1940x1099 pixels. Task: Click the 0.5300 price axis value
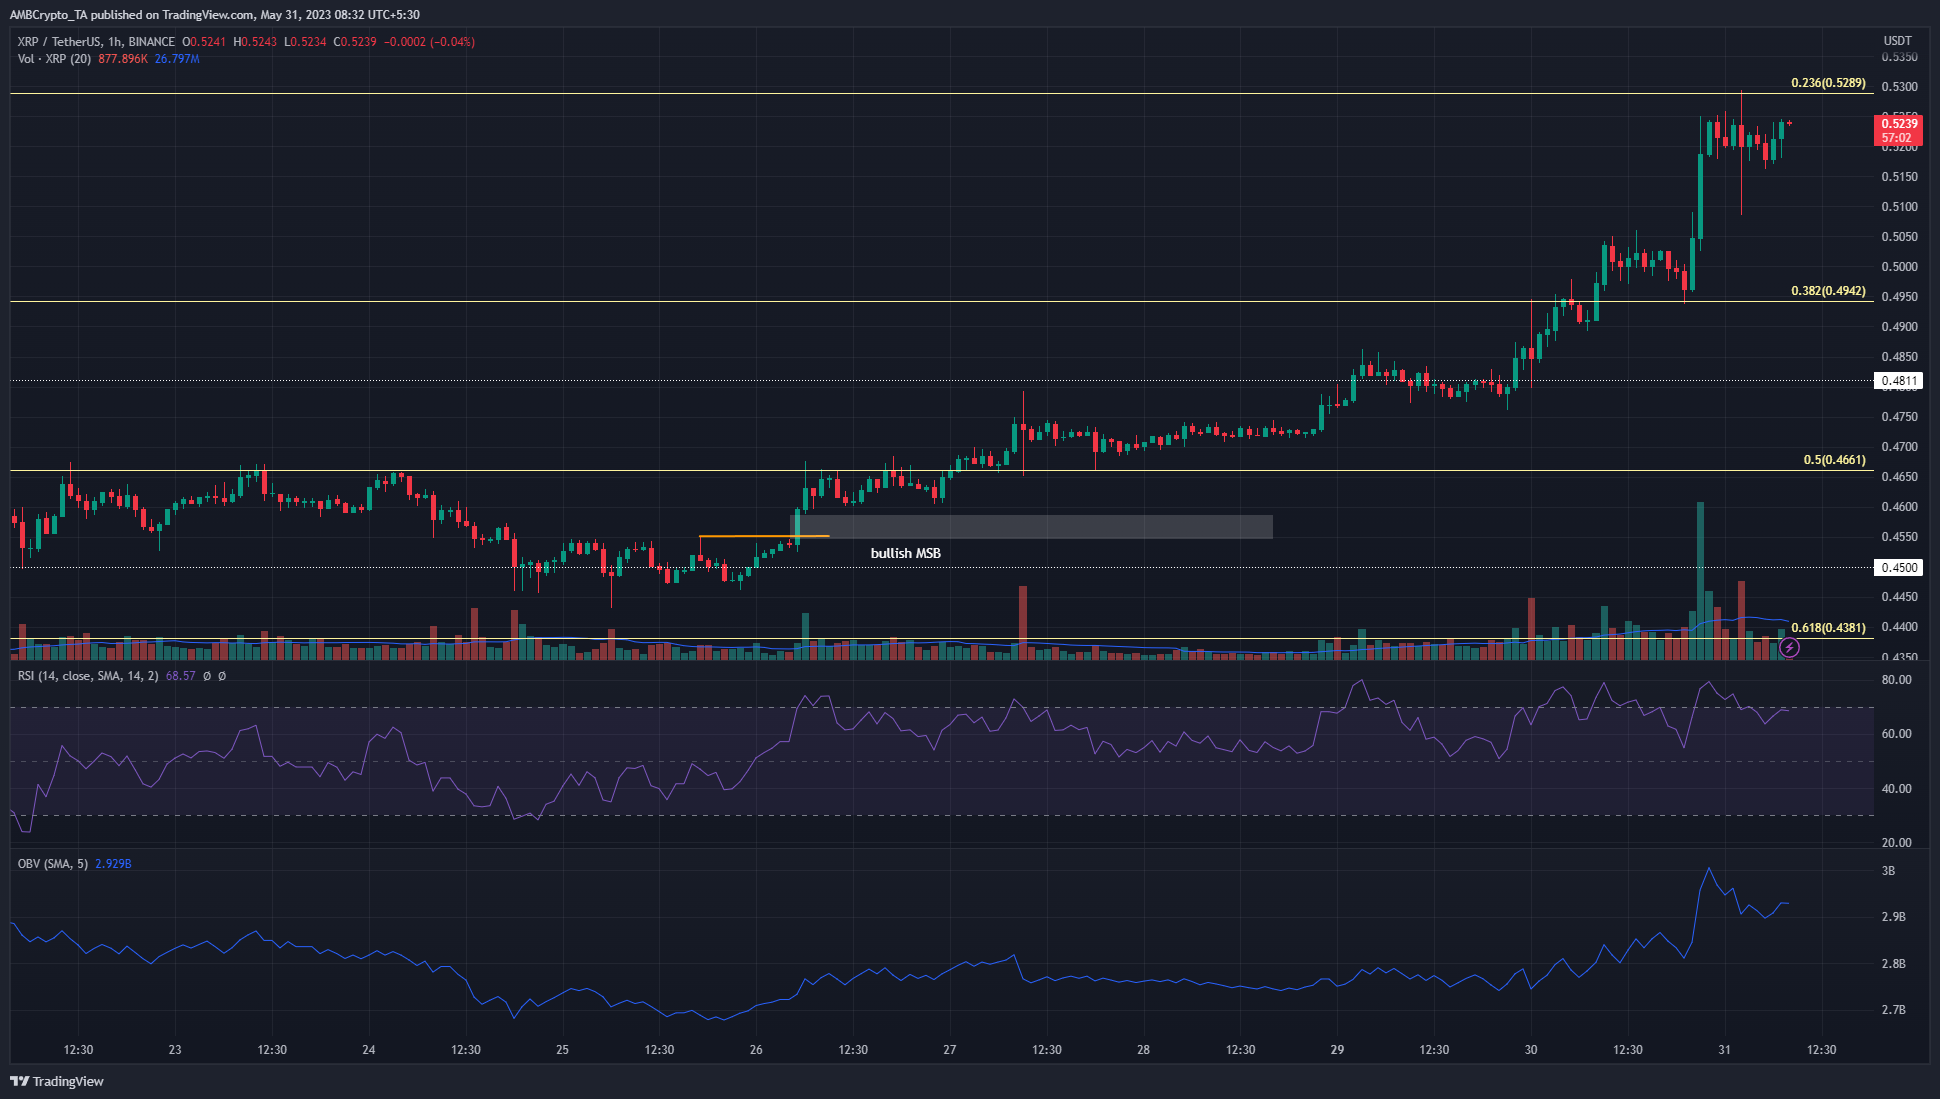tap(1899, 87)
